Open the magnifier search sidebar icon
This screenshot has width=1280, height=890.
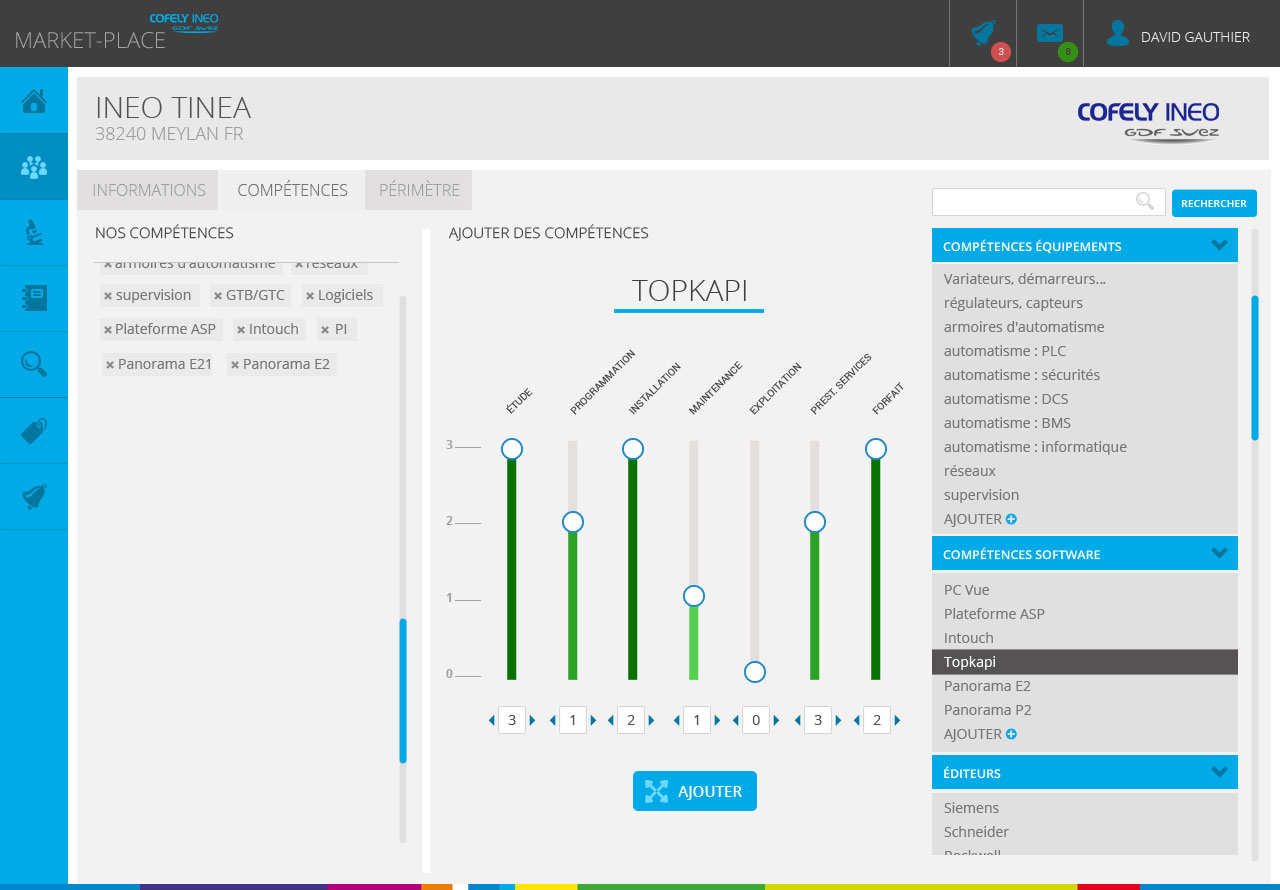[34, 364]
